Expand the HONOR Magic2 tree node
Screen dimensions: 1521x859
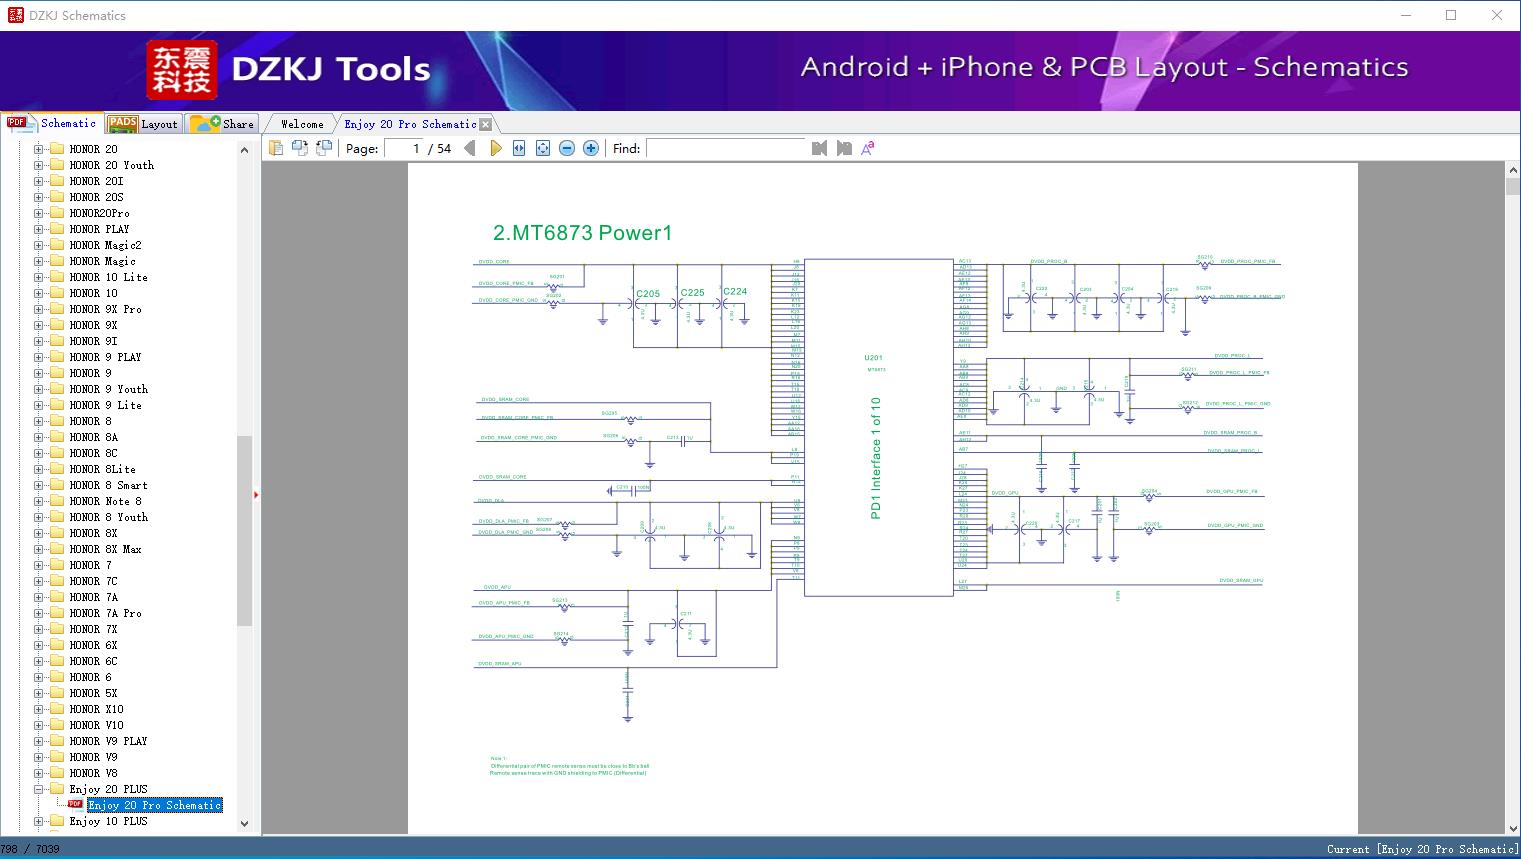[39, 245]
